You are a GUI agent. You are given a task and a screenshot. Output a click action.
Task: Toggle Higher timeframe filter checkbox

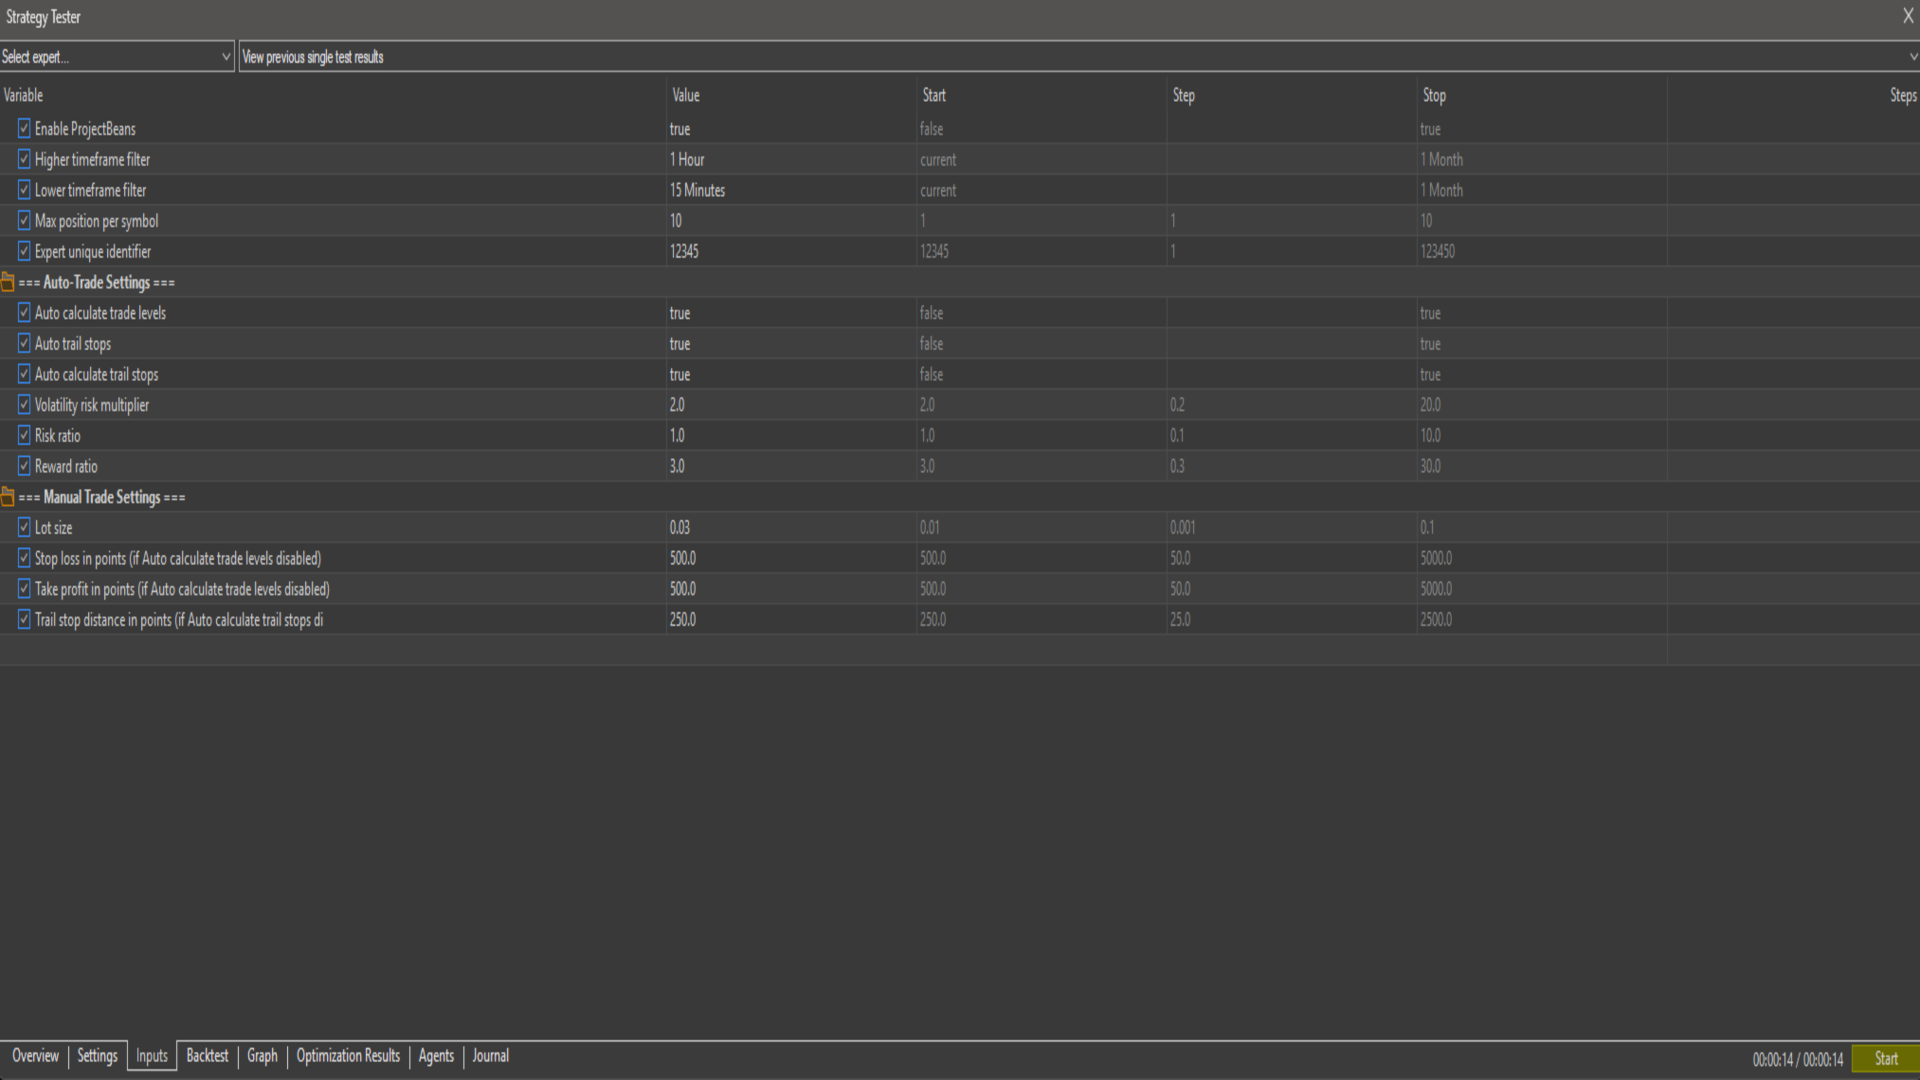click(x=24, y=159)
